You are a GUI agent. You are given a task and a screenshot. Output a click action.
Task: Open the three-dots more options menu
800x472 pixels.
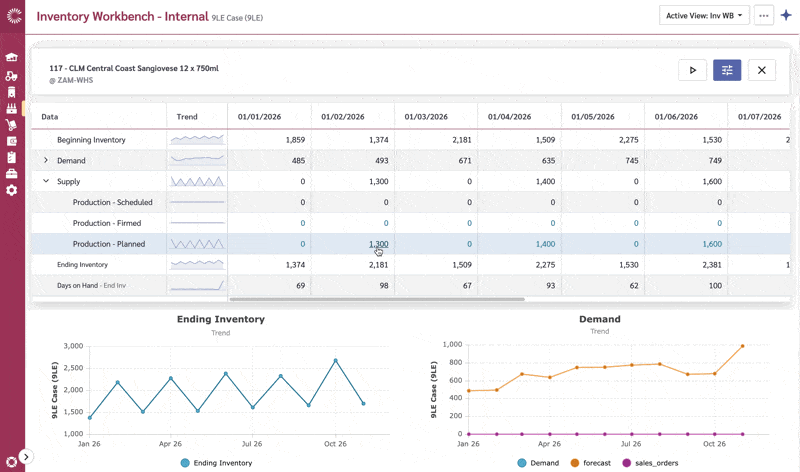(764, 16)
